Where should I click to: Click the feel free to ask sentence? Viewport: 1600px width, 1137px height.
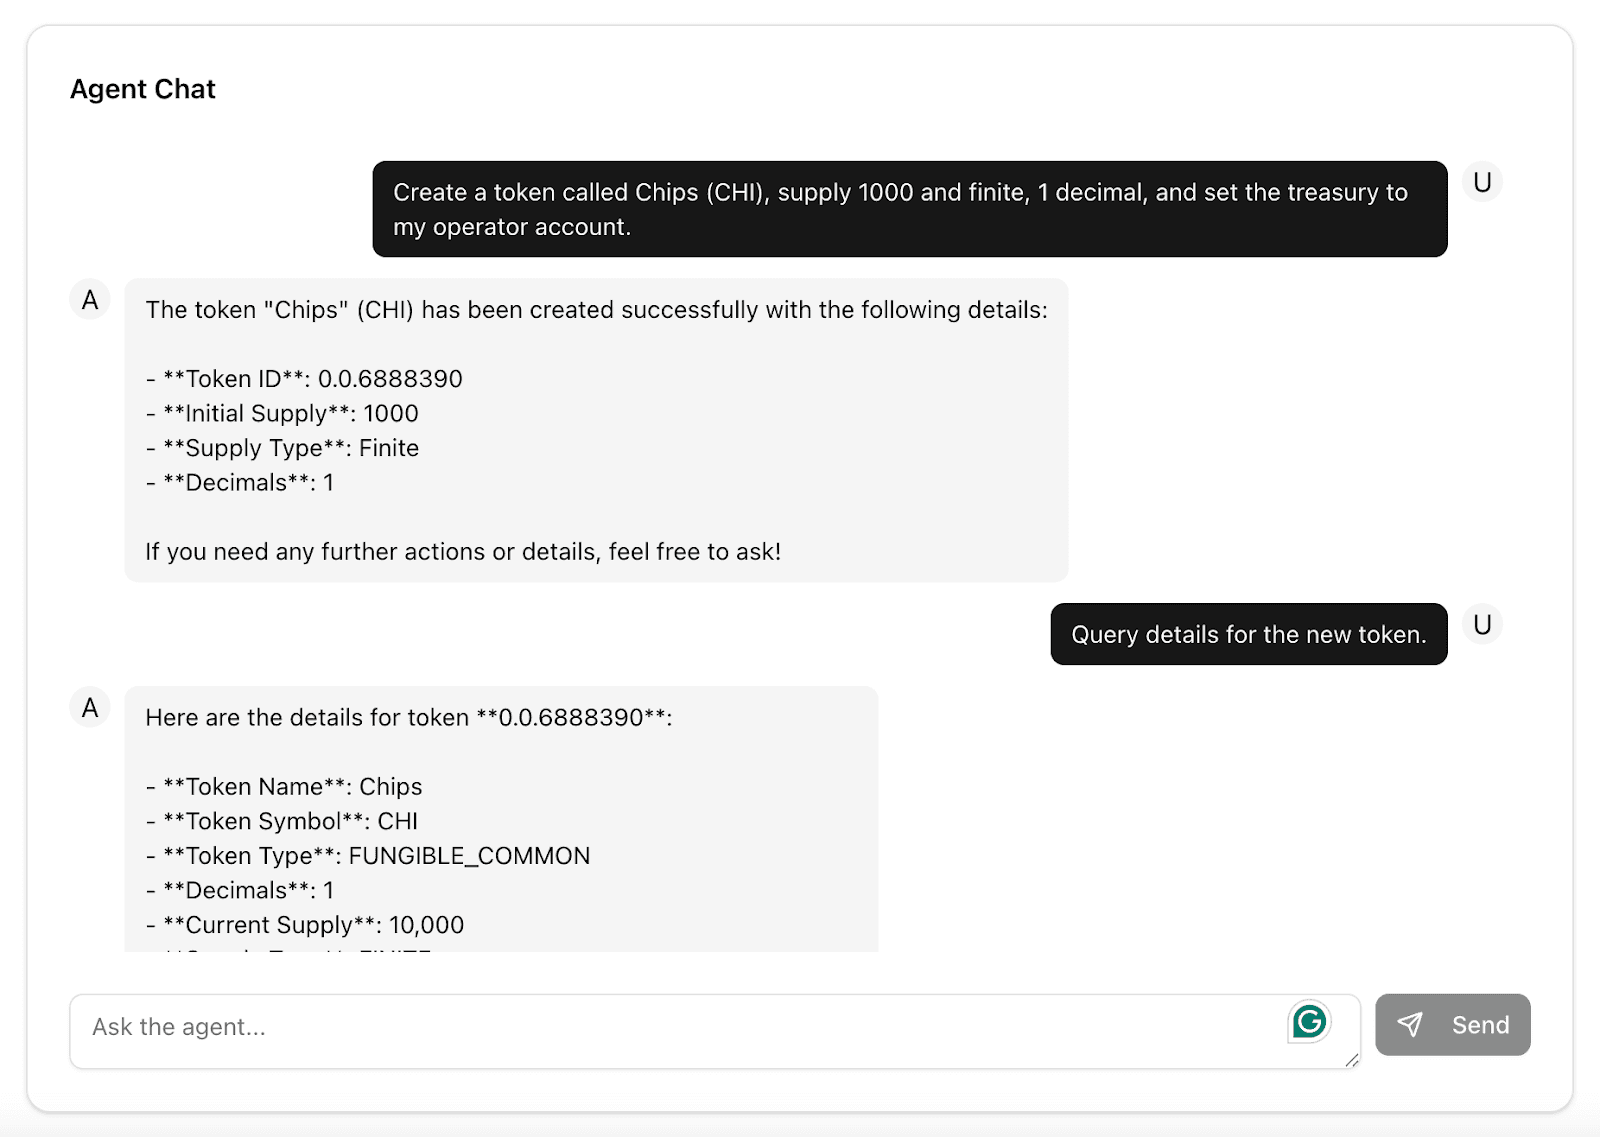(x=463, y=552)
